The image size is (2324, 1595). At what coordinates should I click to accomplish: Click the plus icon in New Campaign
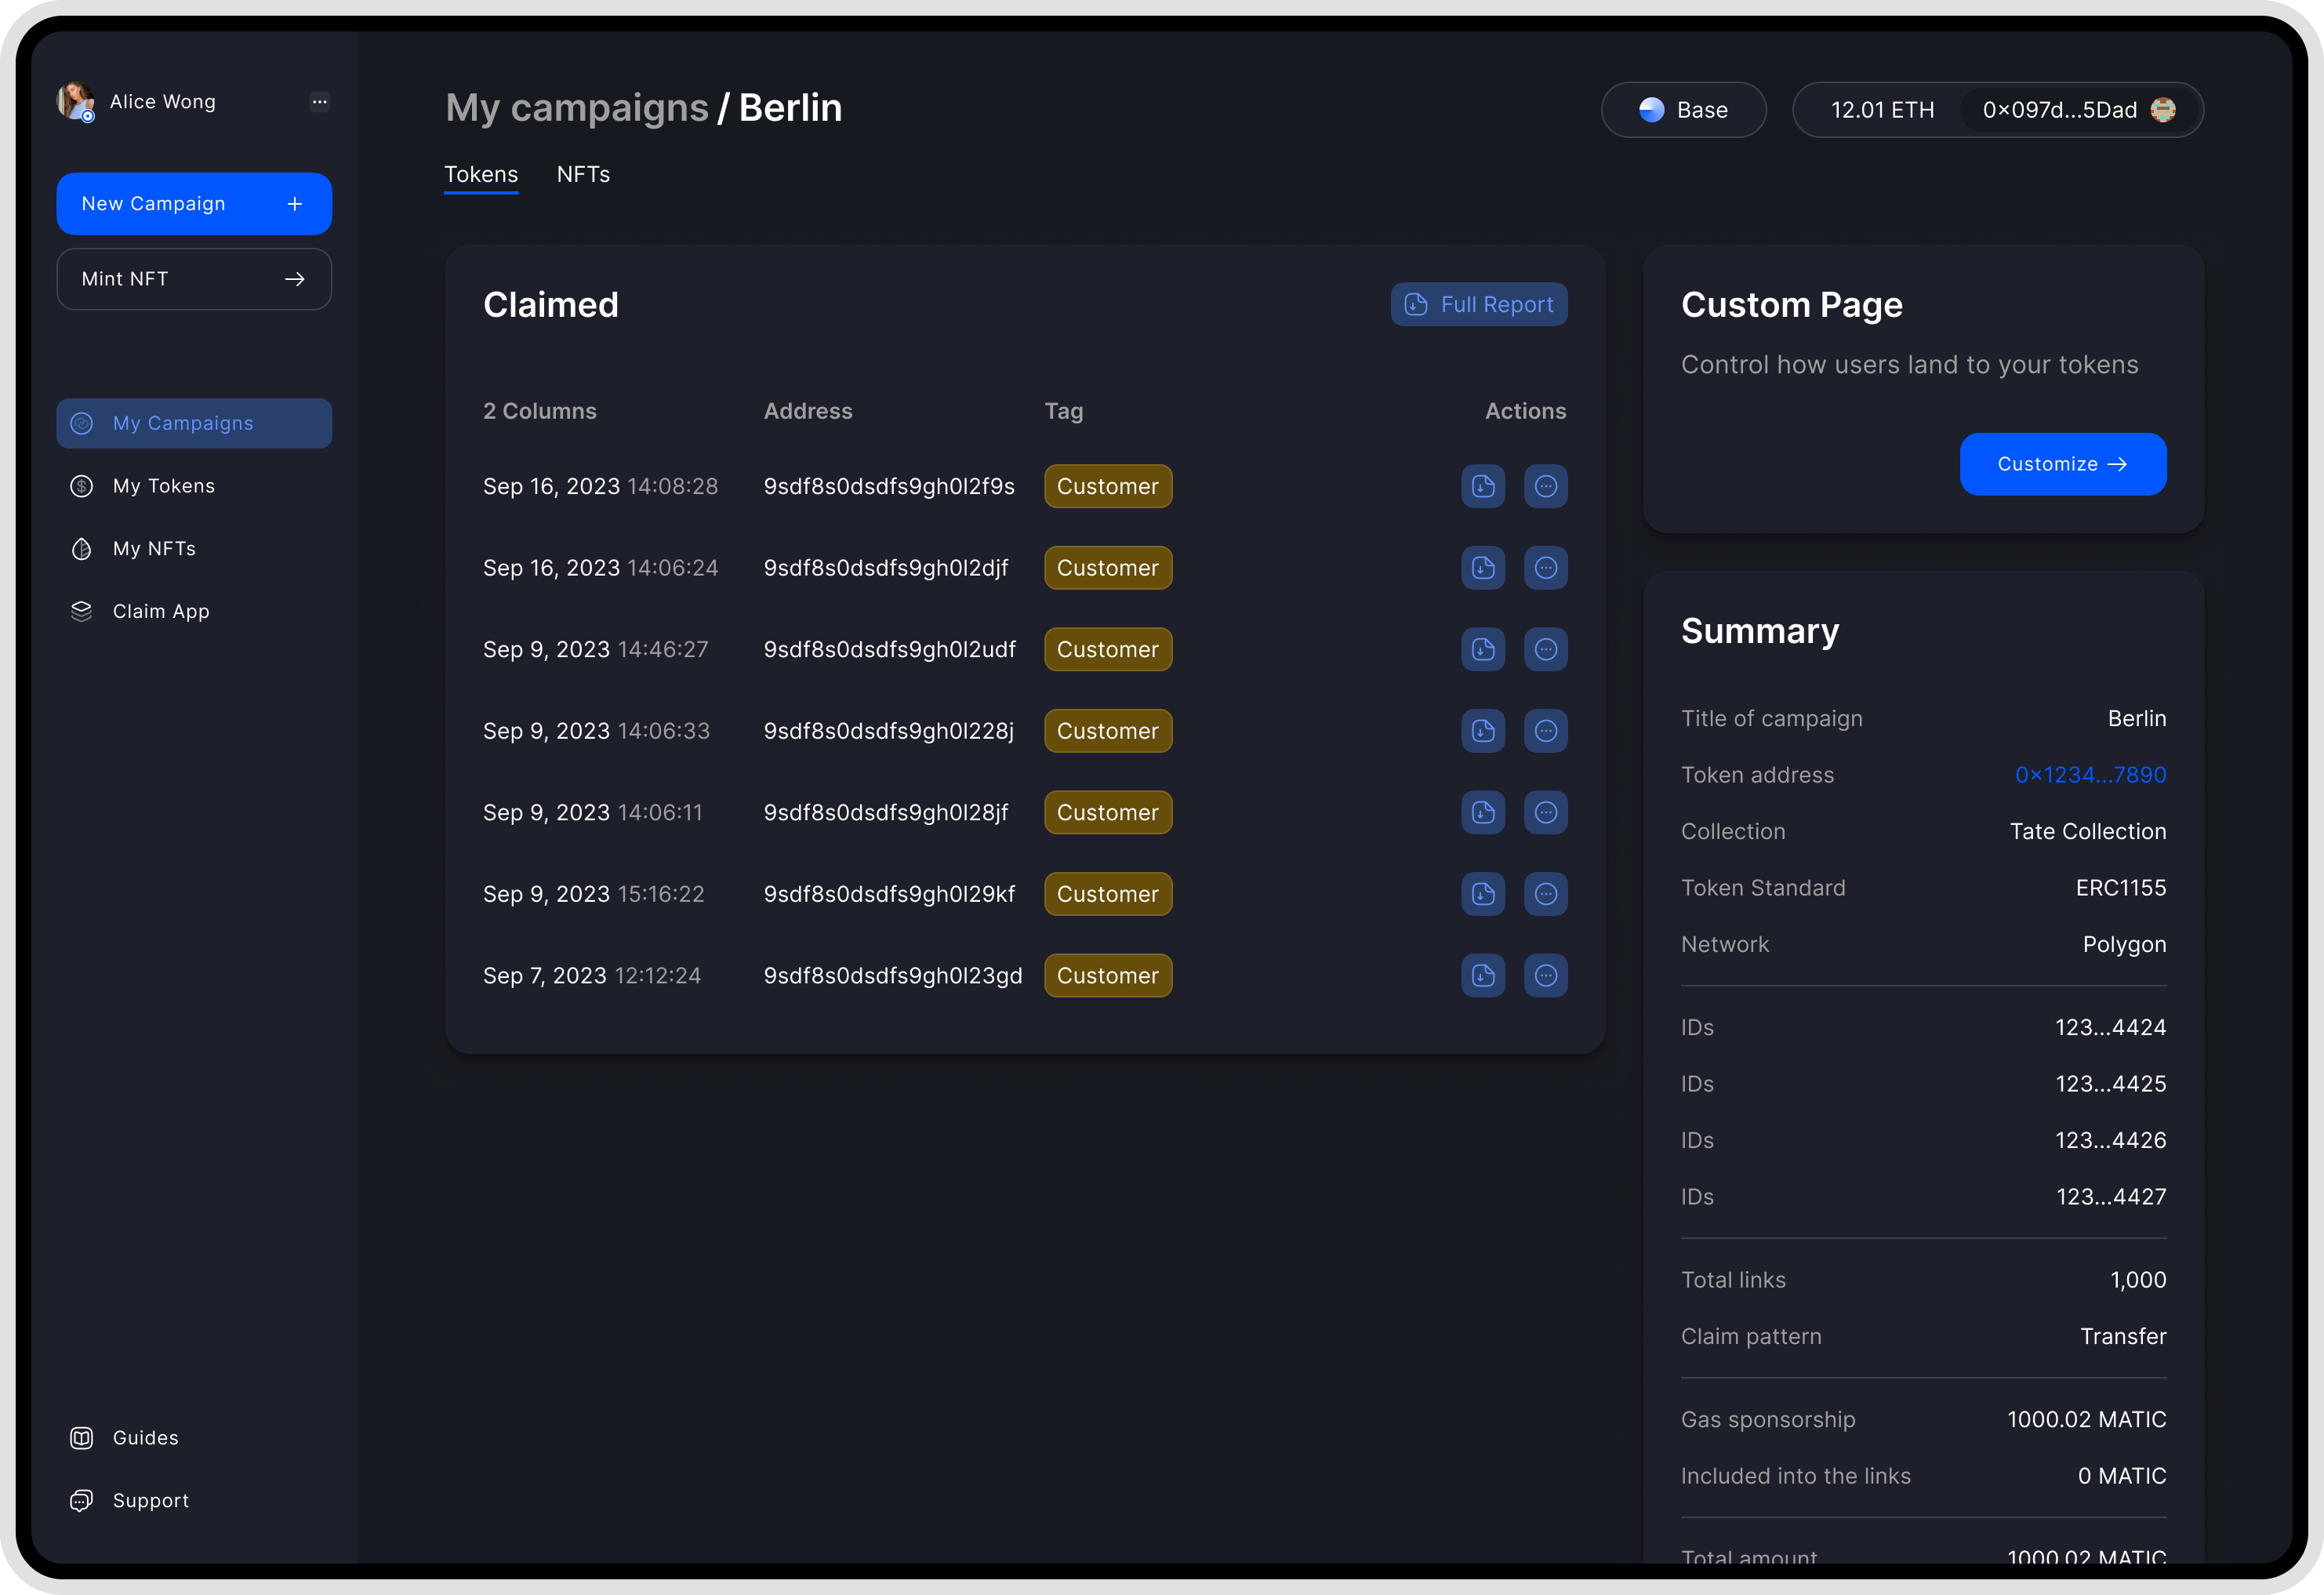click(x=295, y=204)
